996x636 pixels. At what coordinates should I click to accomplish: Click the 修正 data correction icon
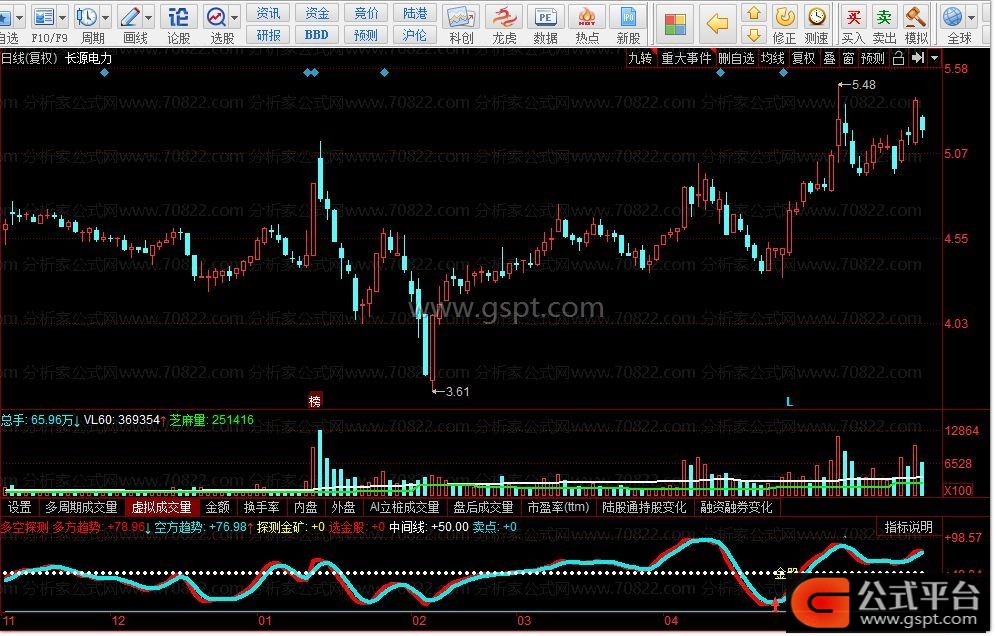[785, 17]
